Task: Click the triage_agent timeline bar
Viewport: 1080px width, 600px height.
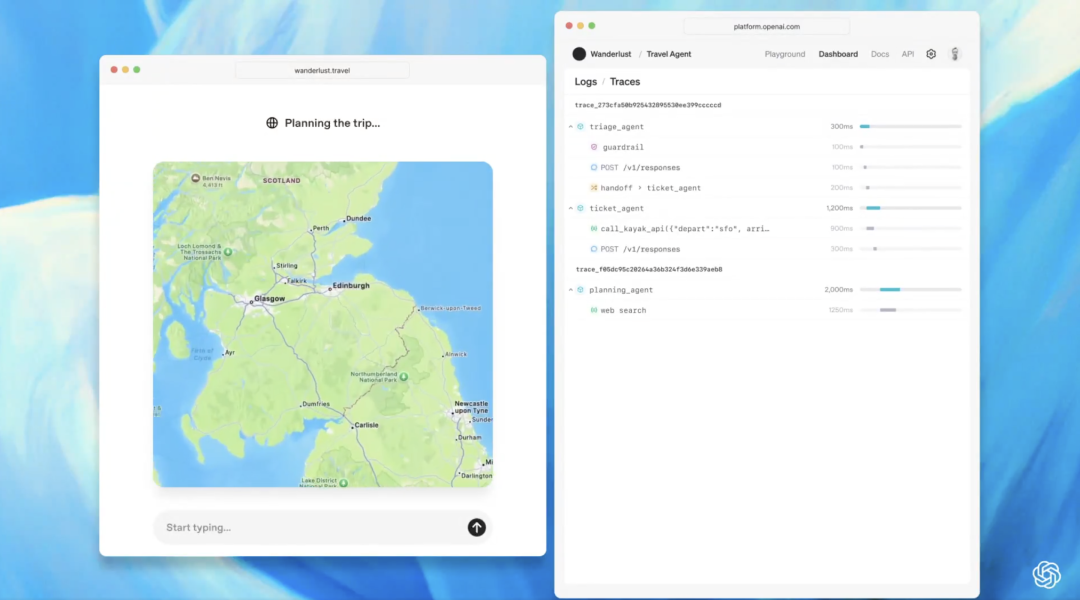Action: click(x=911, y=127)
